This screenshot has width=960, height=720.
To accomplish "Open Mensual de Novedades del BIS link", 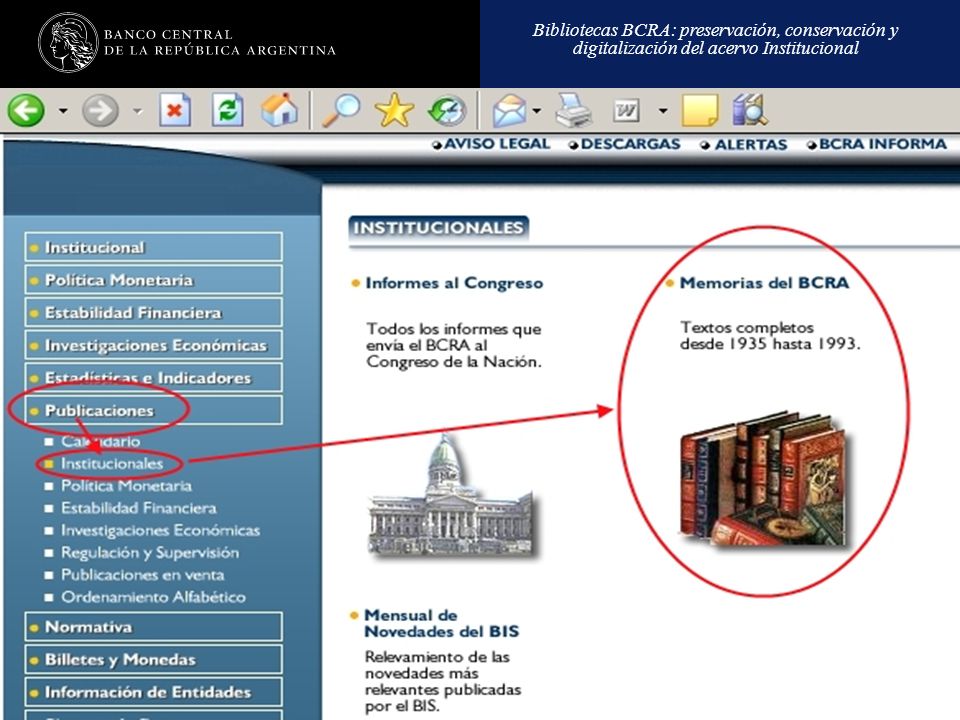I will coord(441,623).
